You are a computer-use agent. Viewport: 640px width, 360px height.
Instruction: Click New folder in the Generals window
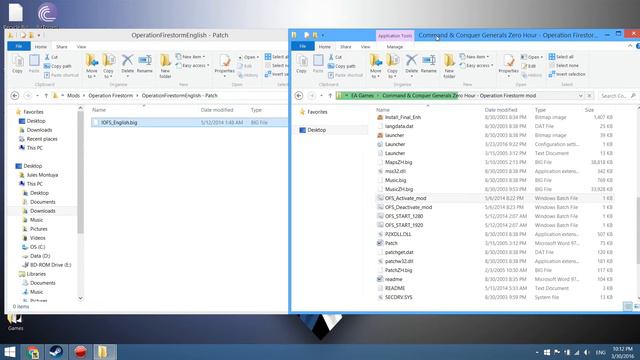click(449, 66)
